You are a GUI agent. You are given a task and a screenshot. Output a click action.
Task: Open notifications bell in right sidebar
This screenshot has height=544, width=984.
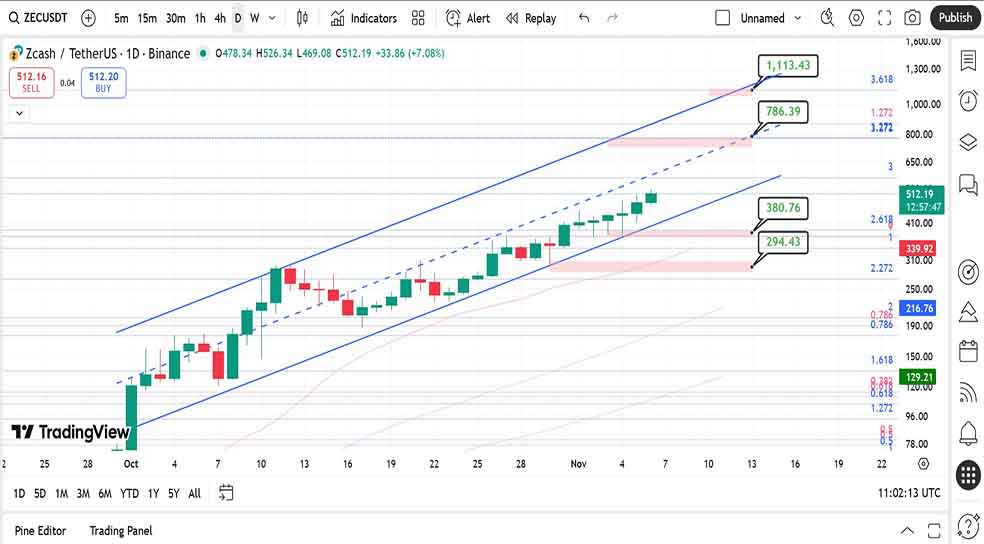click(967, 433)
